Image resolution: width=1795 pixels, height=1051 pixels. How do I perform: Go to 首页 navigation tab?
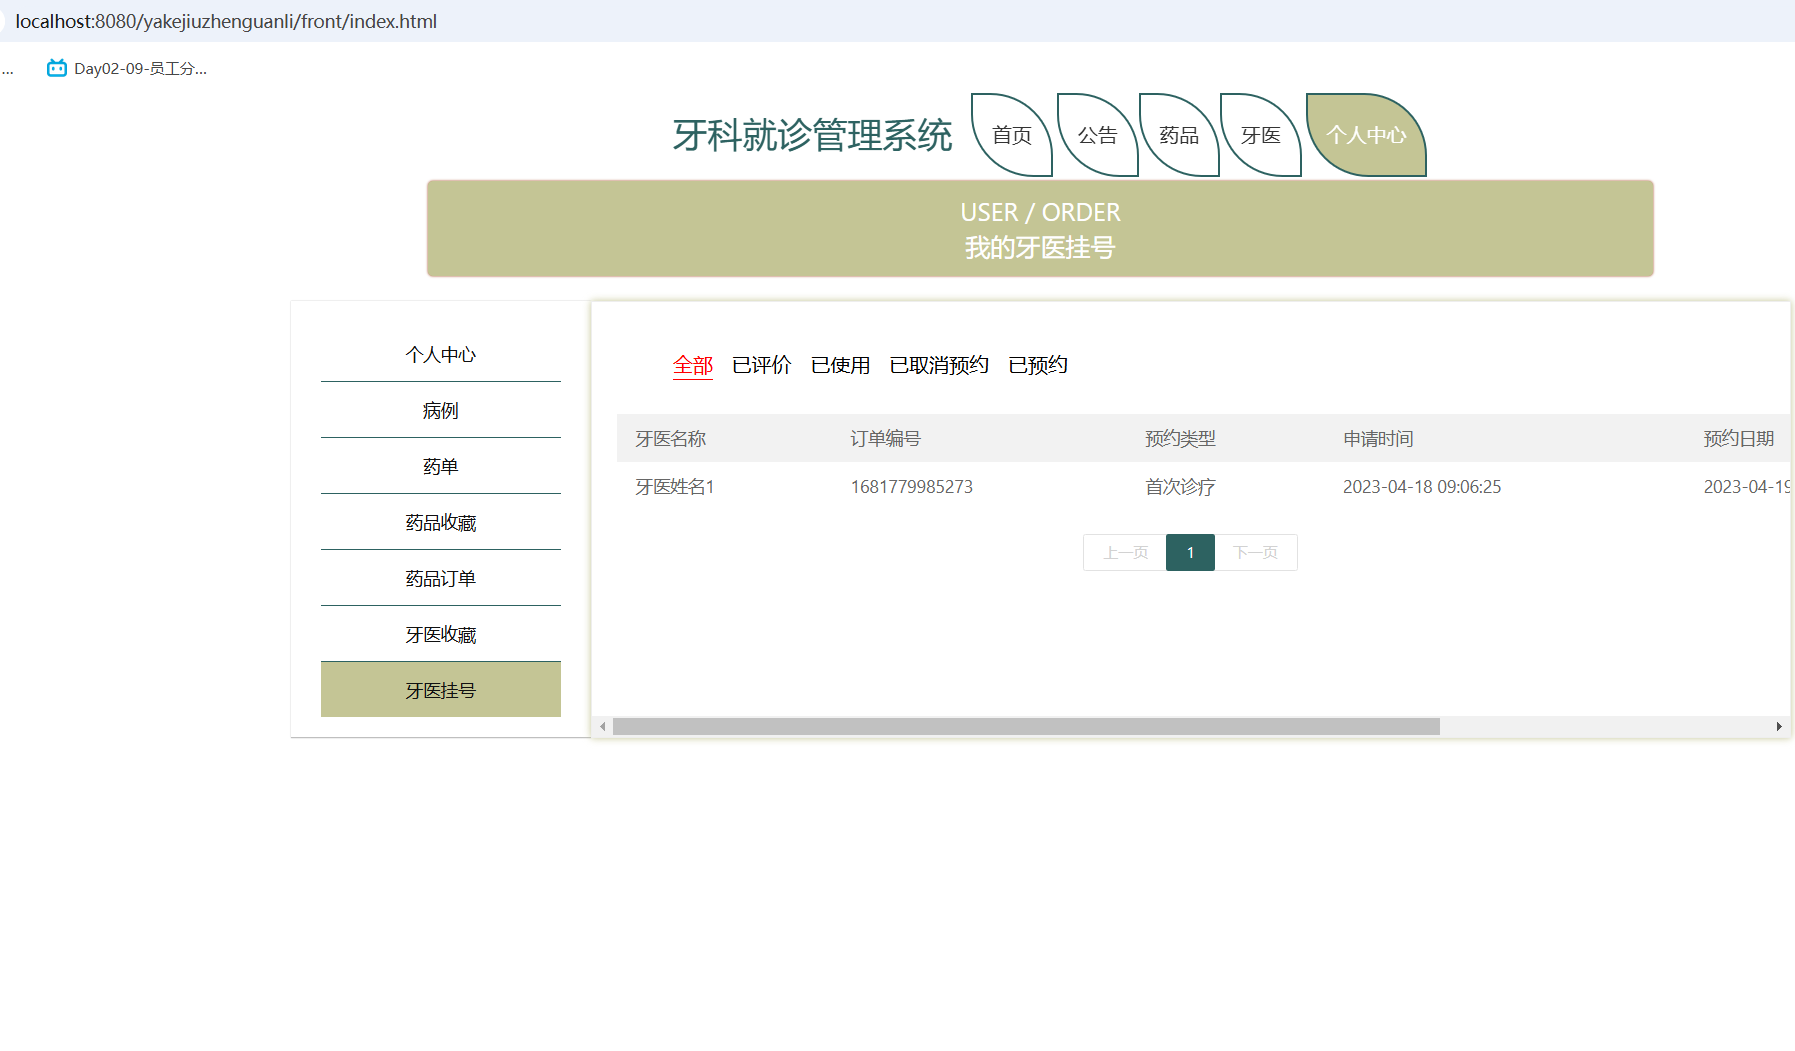point(1012,135)
